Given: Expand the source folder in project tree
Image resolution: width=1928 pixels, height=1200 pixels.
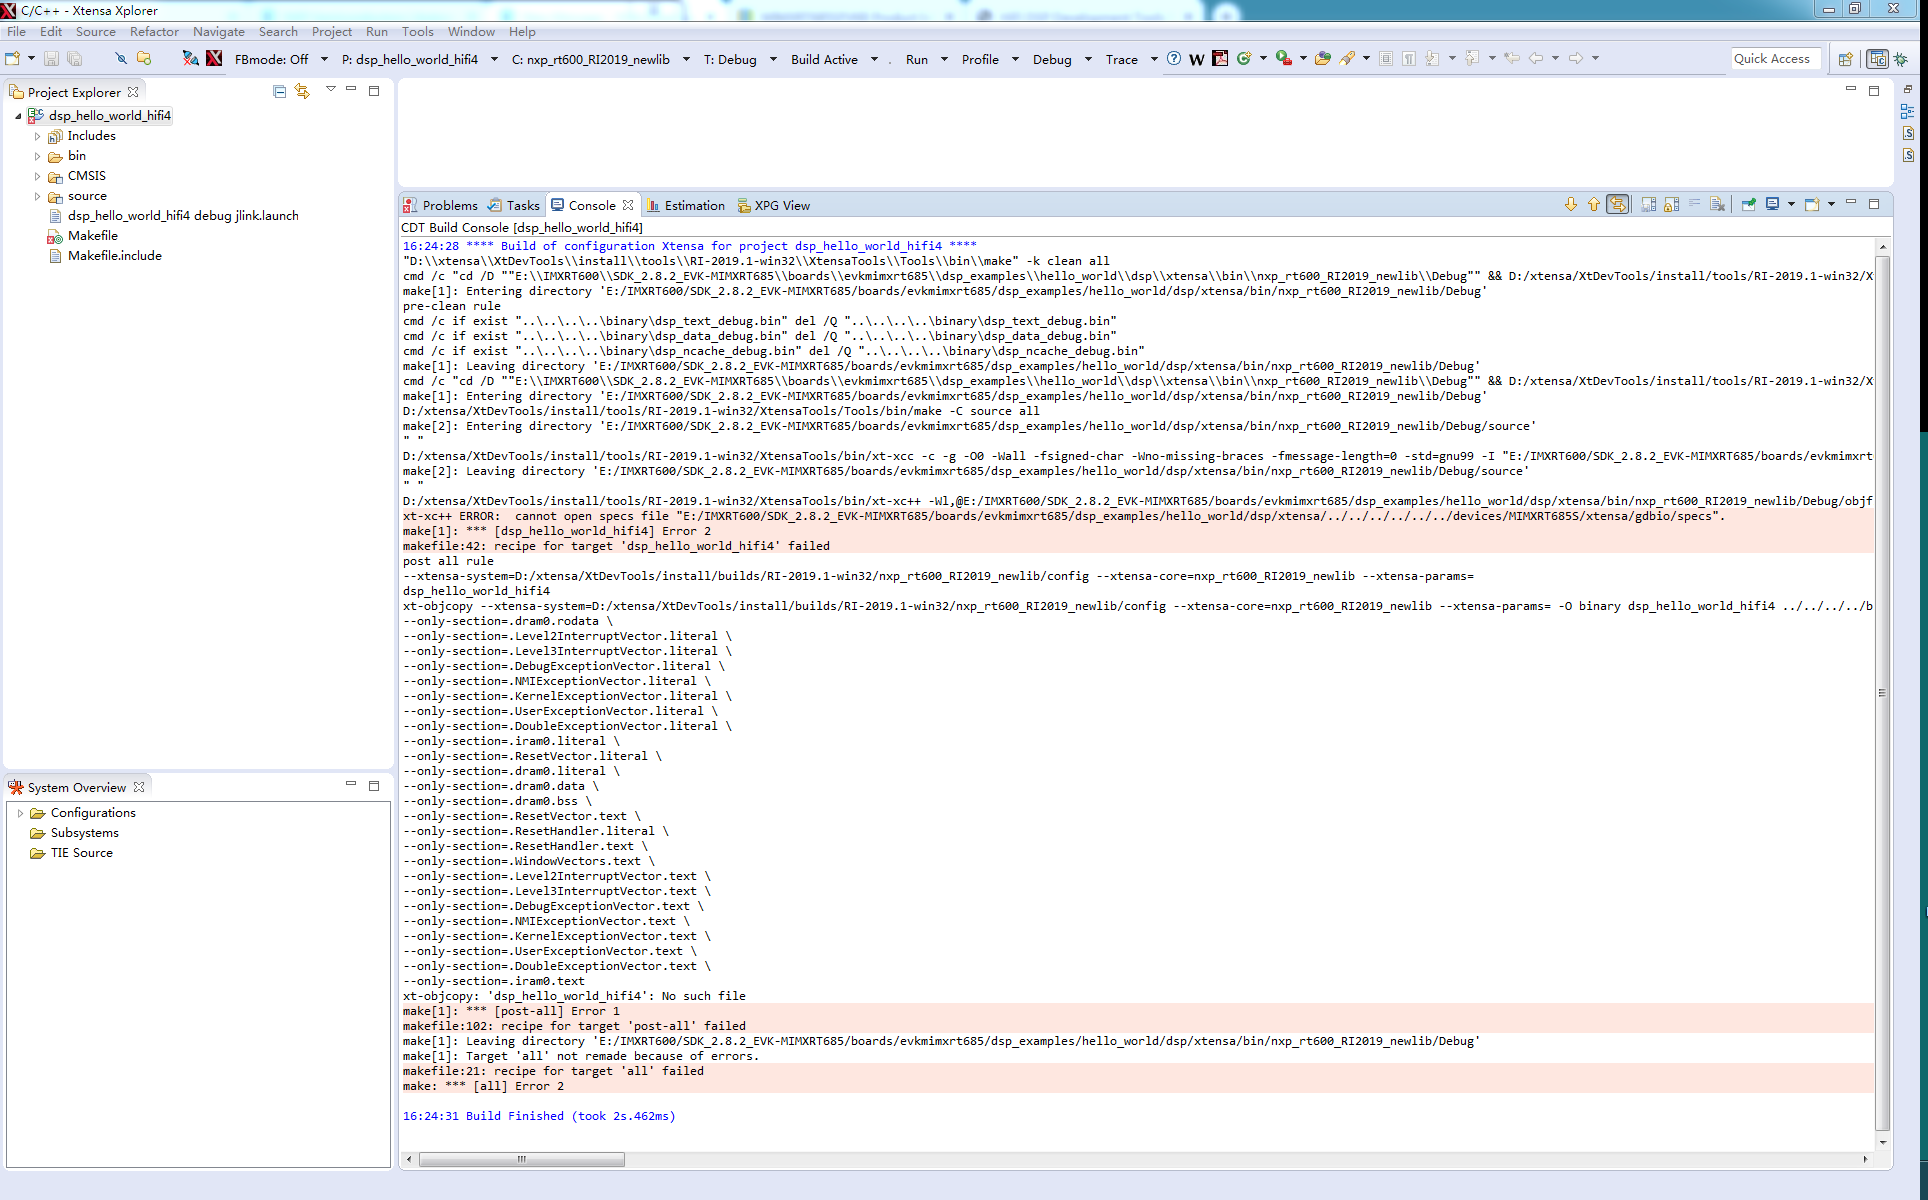Looking at the screenshot, I should 38,196.
